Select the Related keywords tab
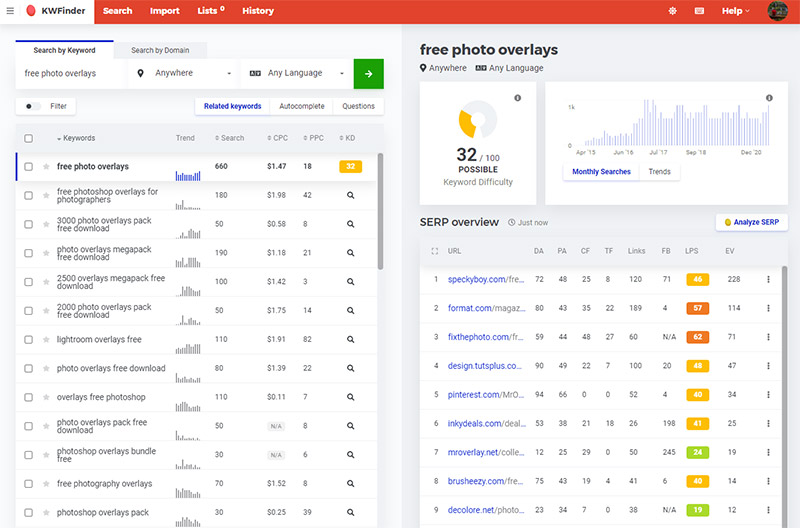 click(232, 106)
